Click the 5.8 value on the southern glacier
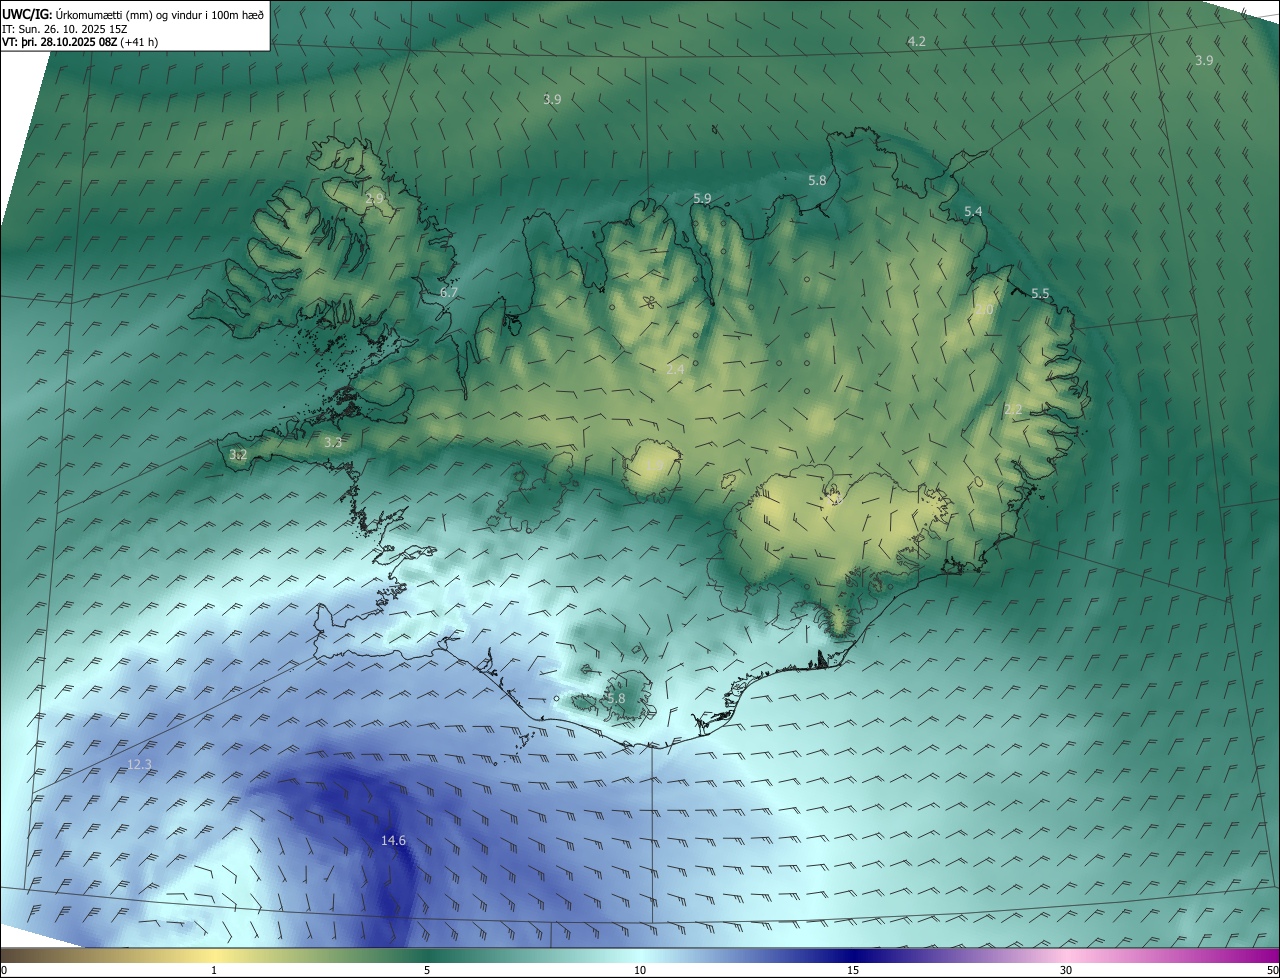Image resolution: width=1280 pixels, height=978 pixels. coord(615,698)
